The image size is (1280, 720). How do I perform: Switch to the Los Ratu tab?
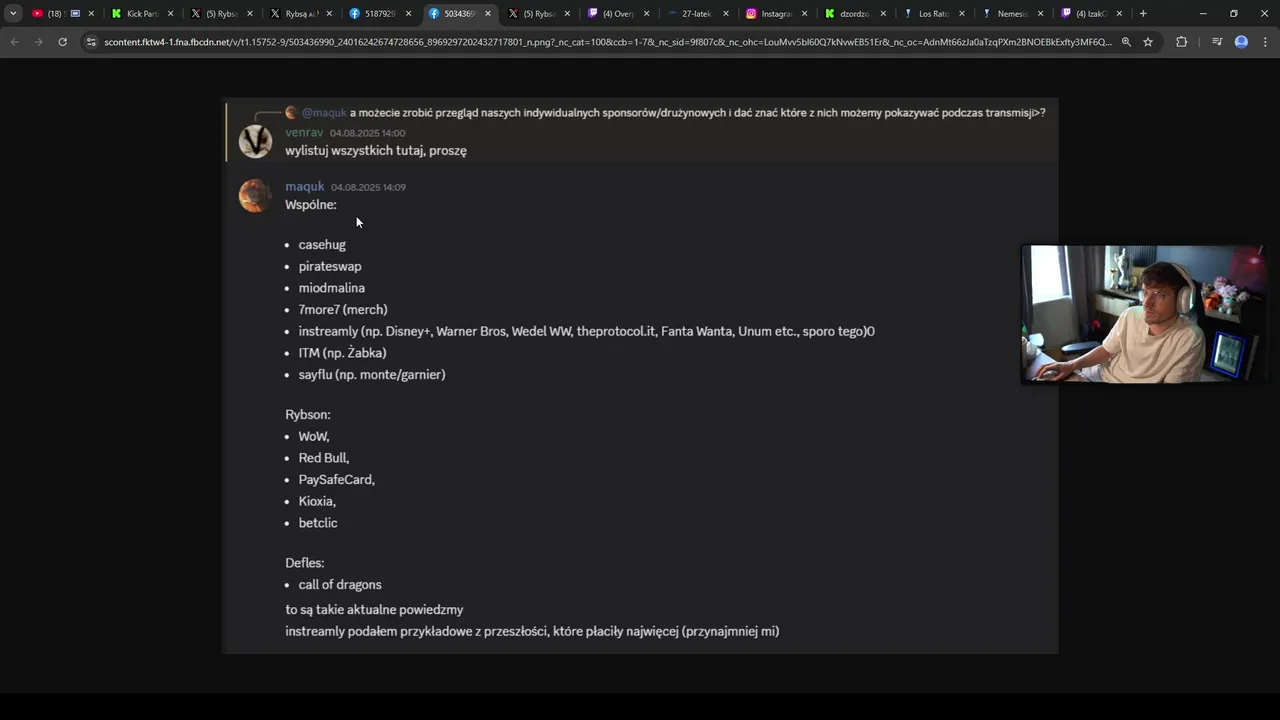pos(934,14)
